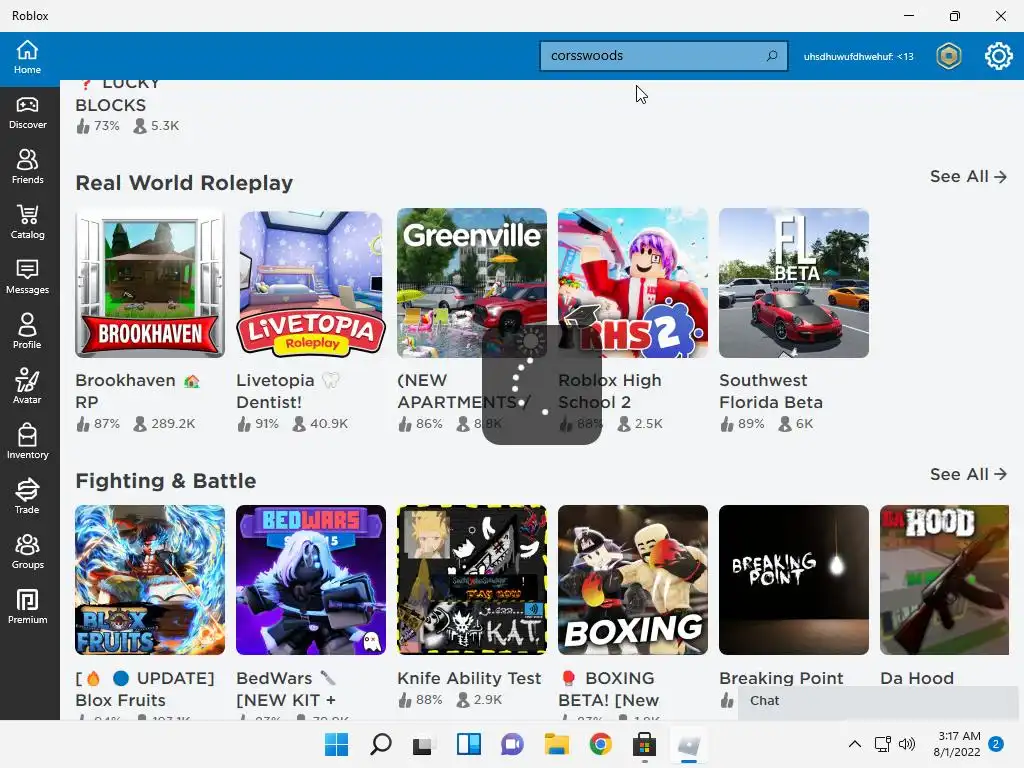Click the Knife Ability Test title
The image size is (1024, 768).
[x=469, y=678]
